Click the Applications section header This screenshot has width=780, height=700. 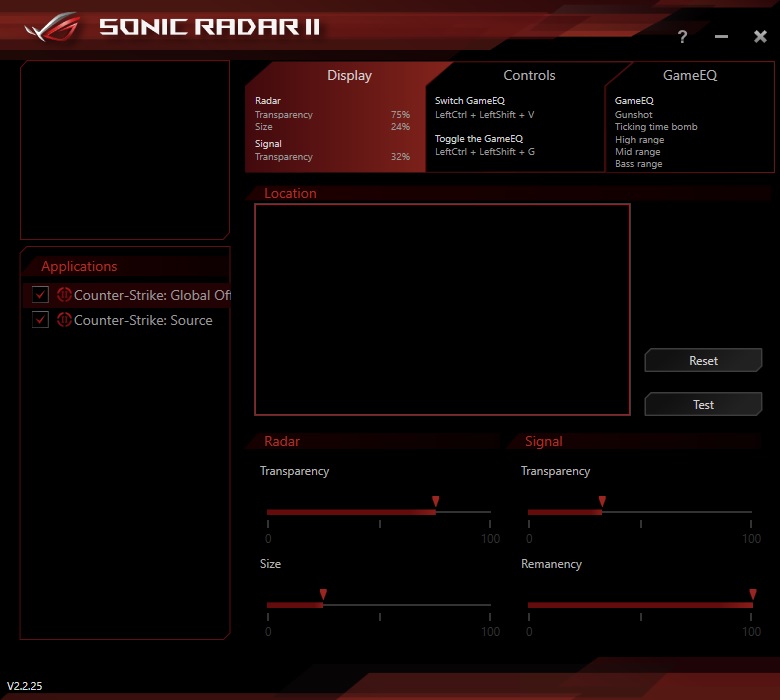point(79,266)
